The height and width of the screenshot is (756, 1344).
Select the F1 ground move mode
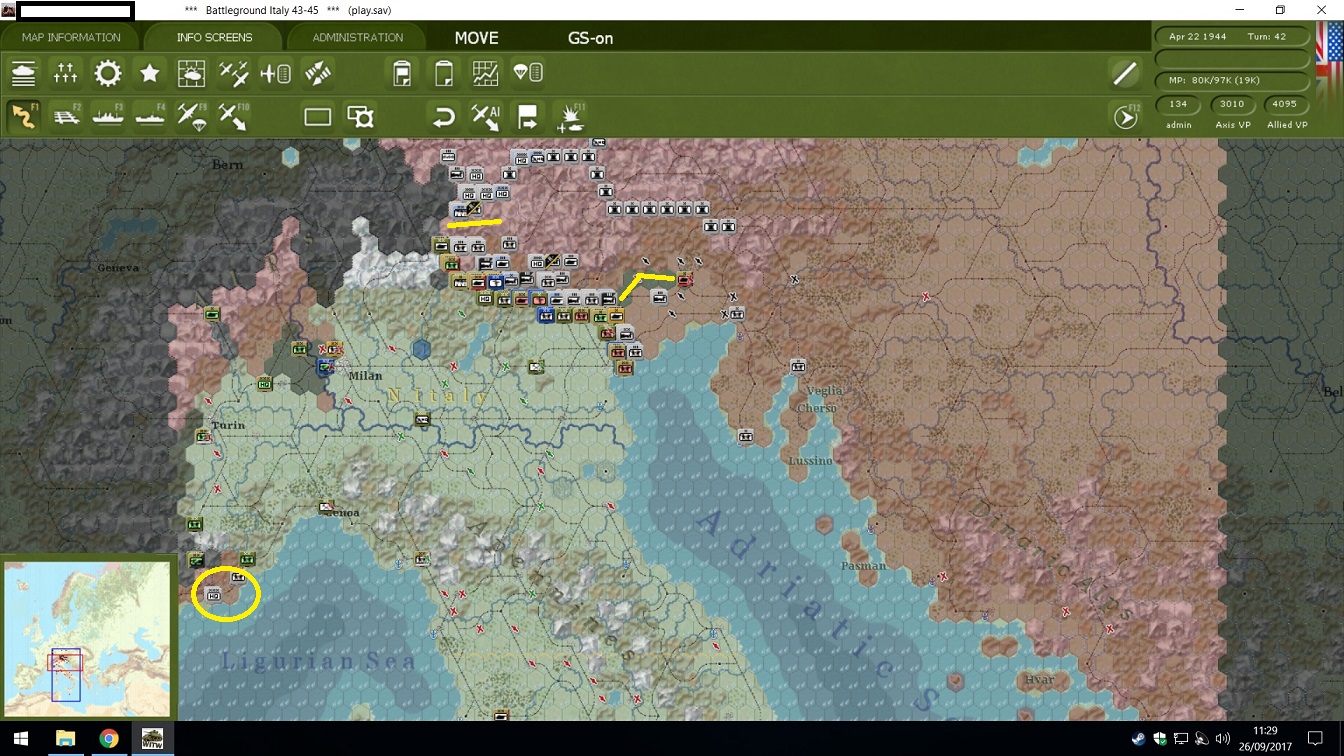point(24,116)
